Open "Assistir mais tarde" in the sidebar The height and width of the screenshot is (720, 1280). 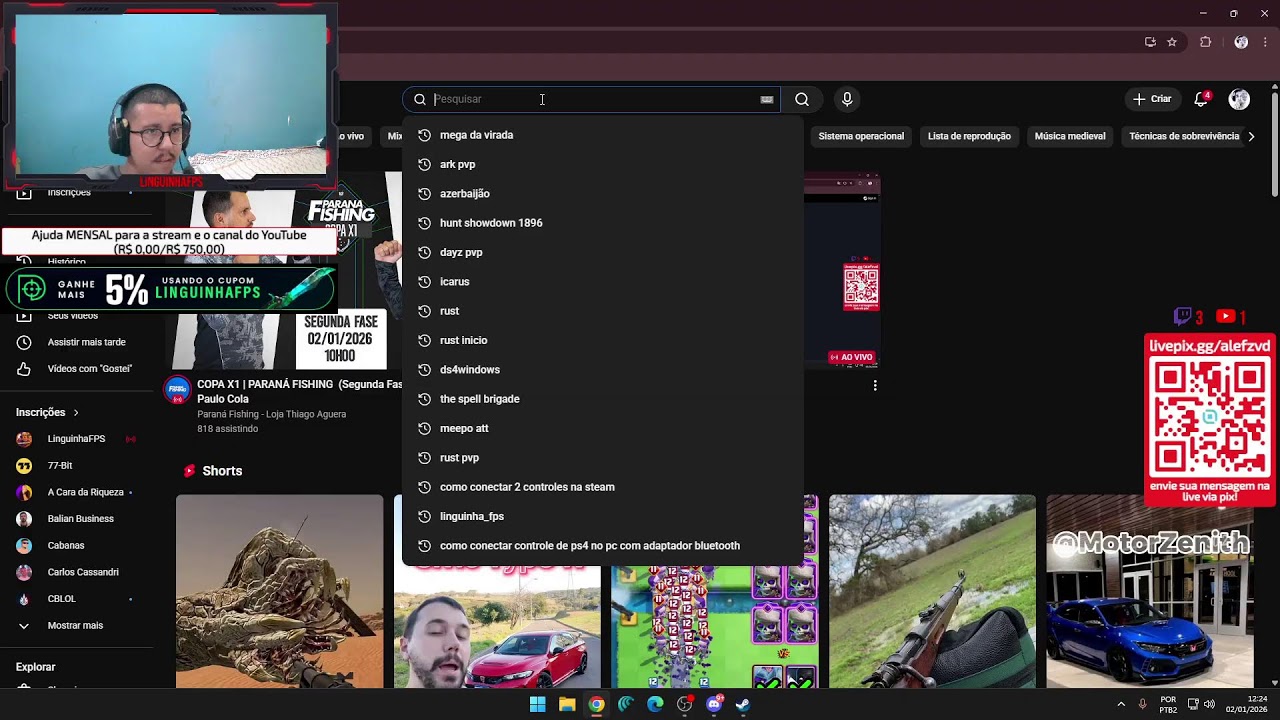coord(87,342)
